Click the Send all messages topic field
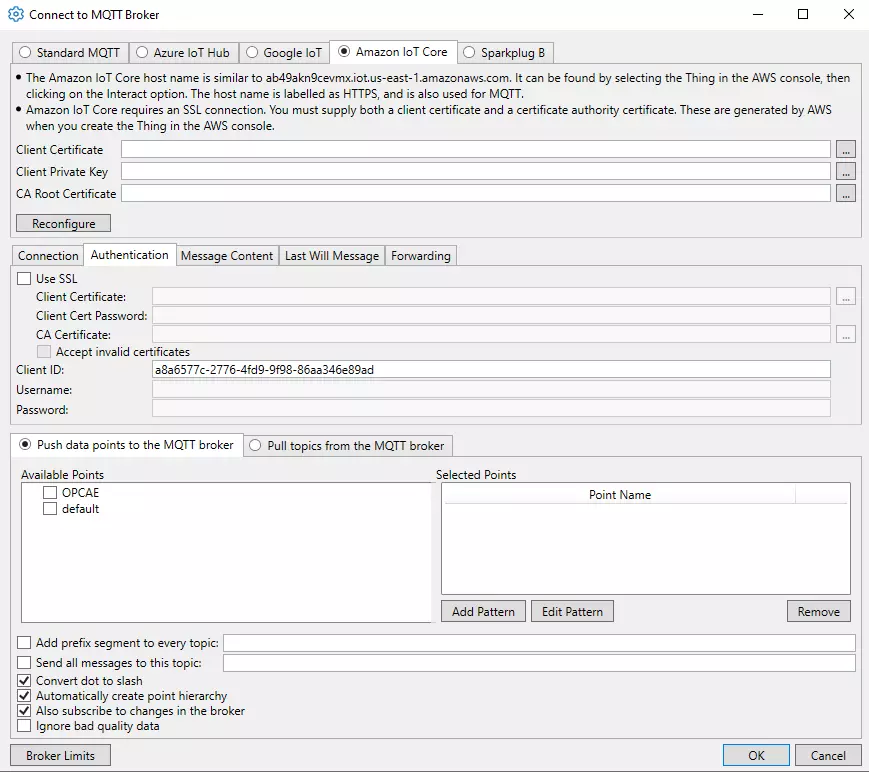The image size is (869, 772). click(x=539, y=663)
